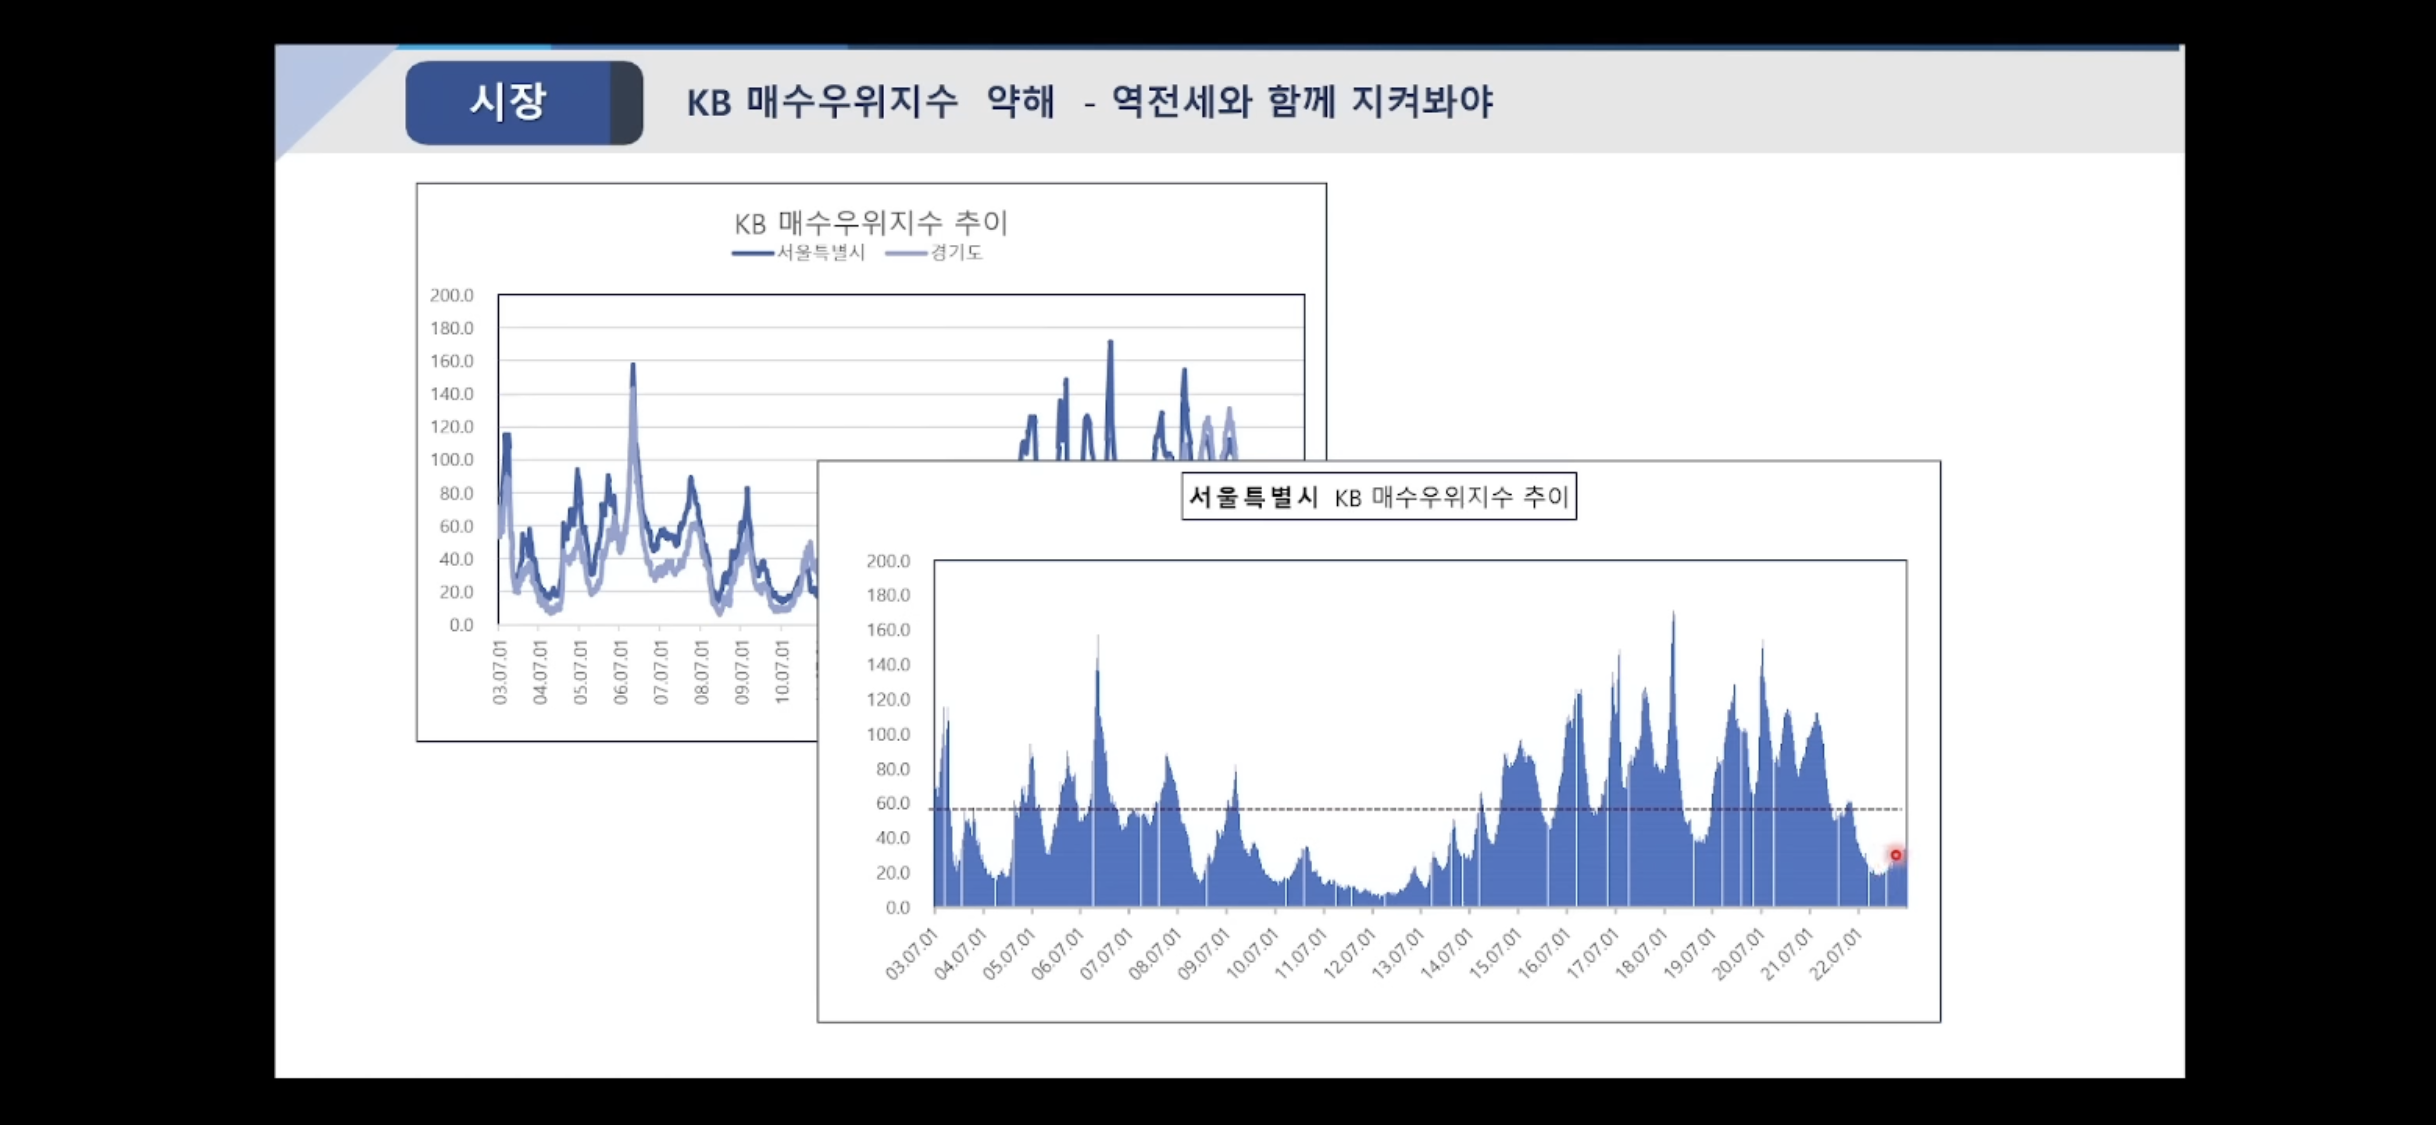Click slanted 12.07.01 label on Seoul chart

[x=1349, y=953]
